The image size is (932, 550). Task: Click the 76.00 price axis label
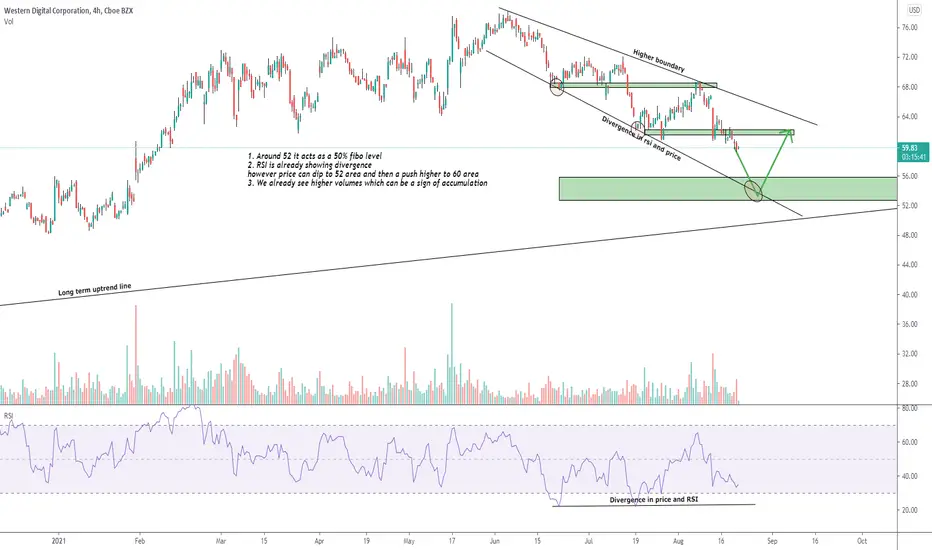point(909,27)
